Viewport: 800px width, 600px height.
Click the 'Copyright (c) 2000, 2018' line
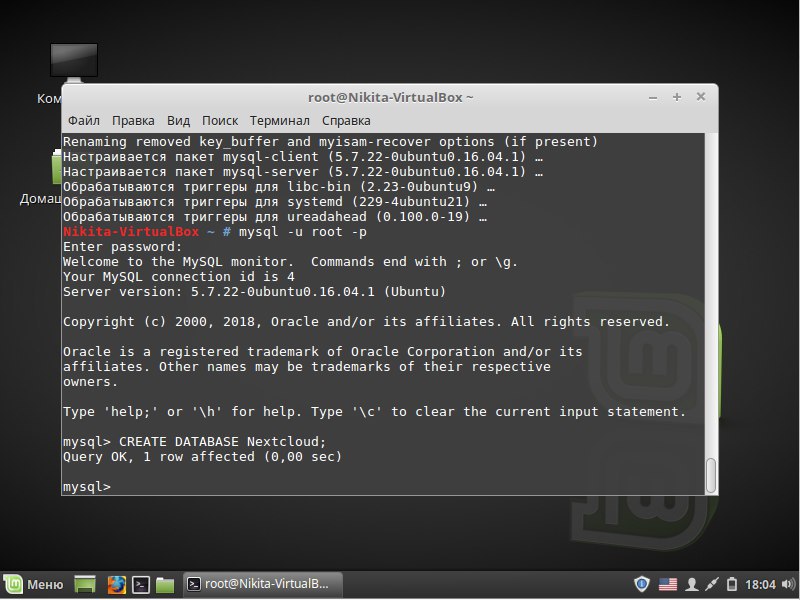click(x=366, y=322)
